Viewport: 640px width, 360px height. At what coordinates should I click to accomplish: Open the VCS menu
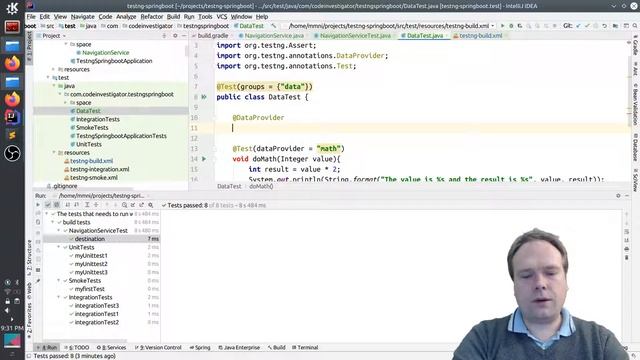[x=222, y=17]
